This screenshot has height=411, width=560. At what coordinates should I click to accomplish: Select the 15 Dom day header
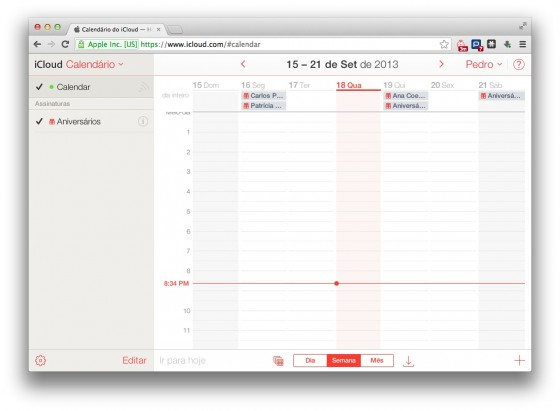pos(206,85)
